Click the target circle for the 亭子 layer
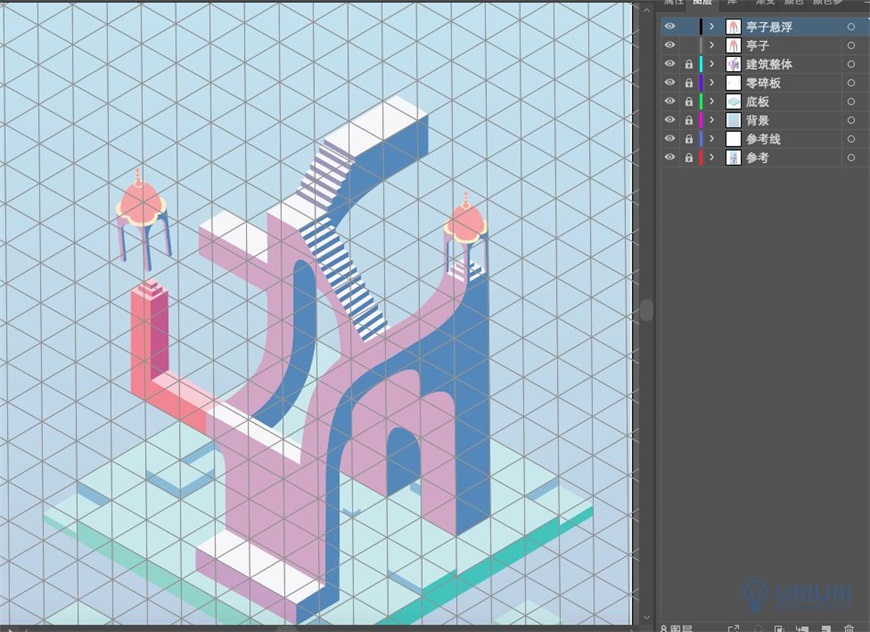 coord(852,45)
